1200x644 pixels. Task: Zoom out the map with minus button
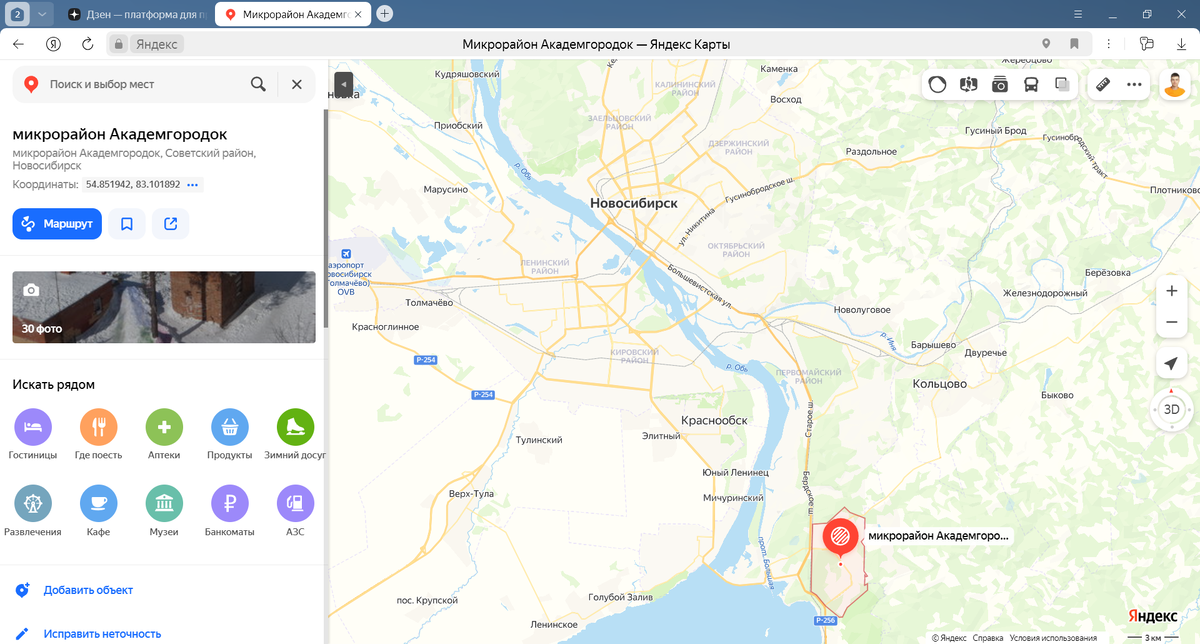tap(1172, 322)
